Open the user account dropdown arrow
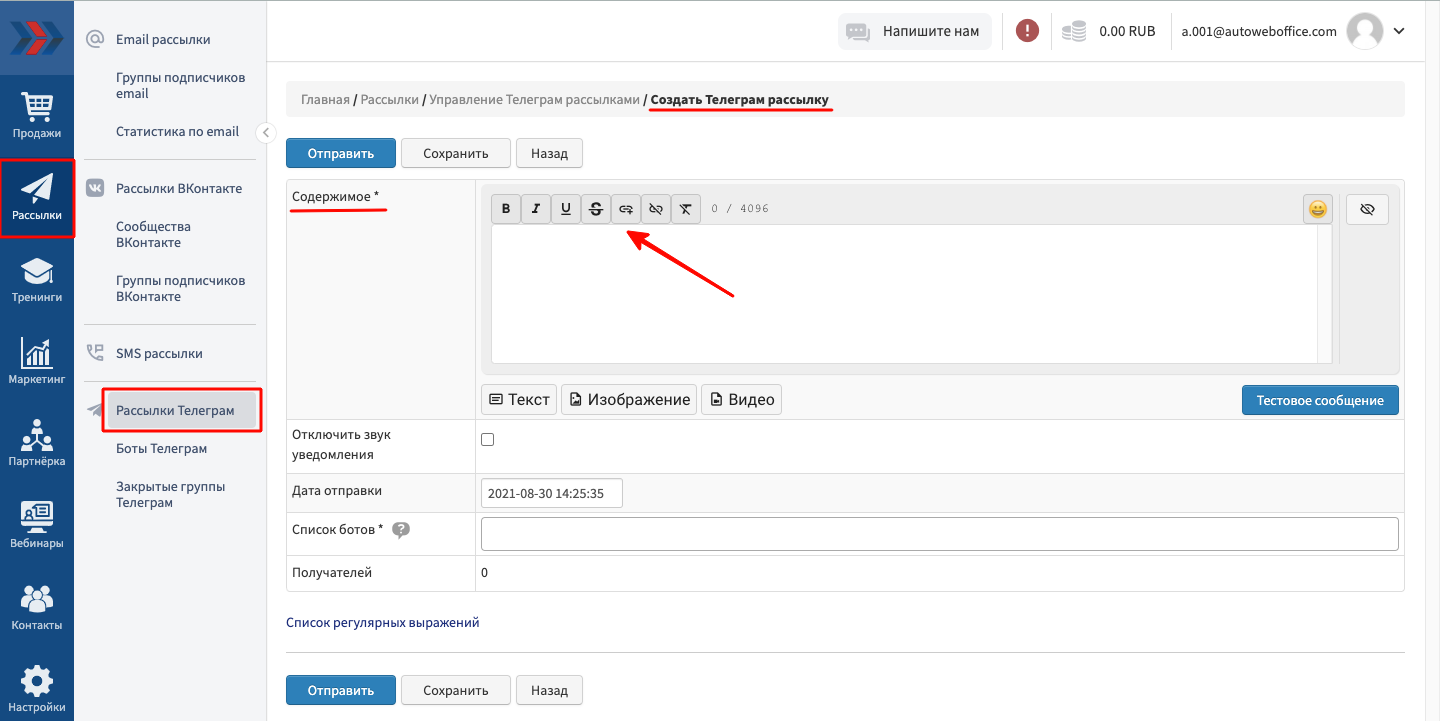Image resolution: width=1440 pixels, height=721 pixels. click(x=1399, y=31)
